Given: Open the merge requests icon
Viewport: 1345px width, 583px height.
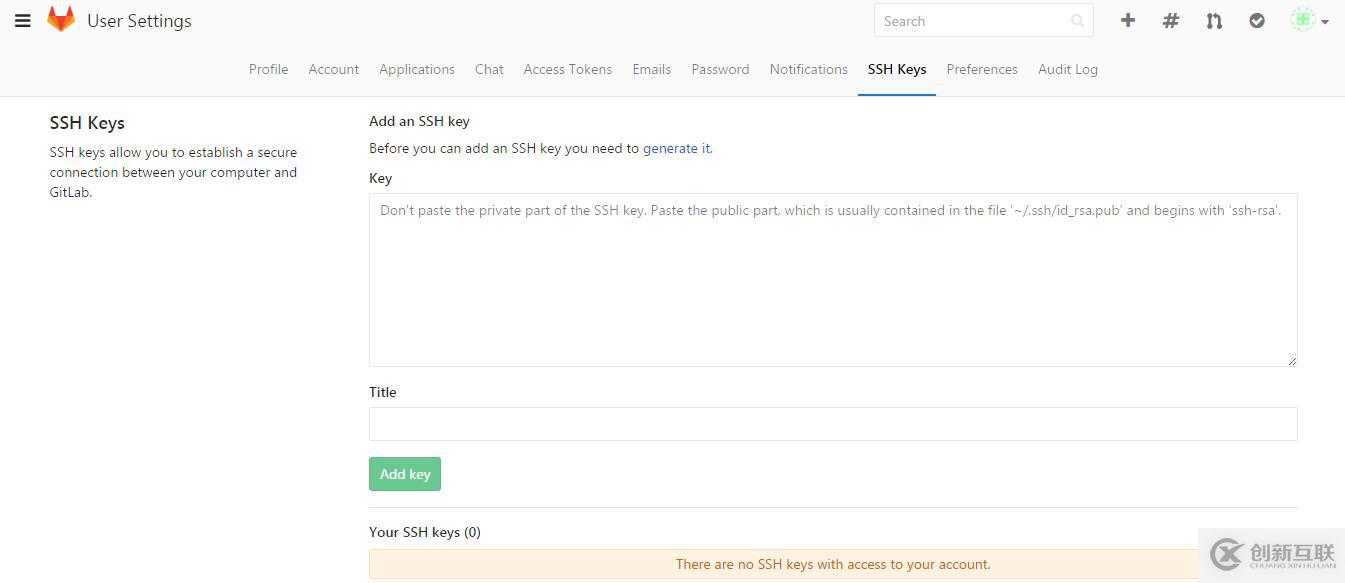Looking at the screenshot, I should pos(1214,20).
